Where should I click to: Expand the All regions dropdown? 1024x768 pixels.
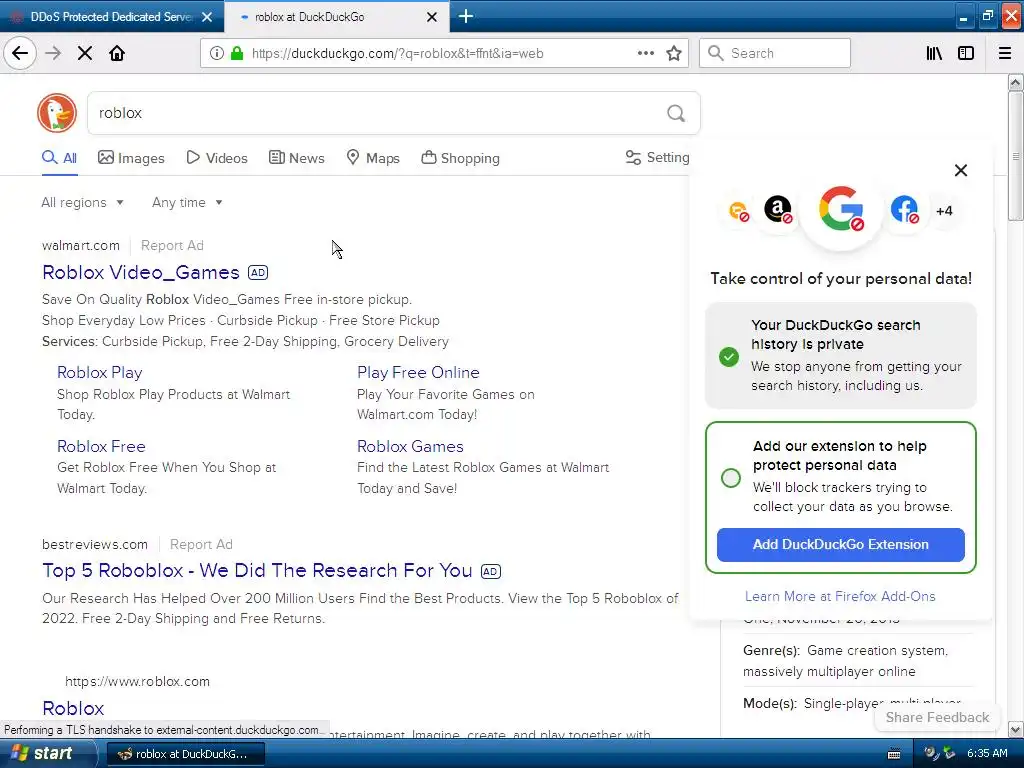(x=82, y=202)
